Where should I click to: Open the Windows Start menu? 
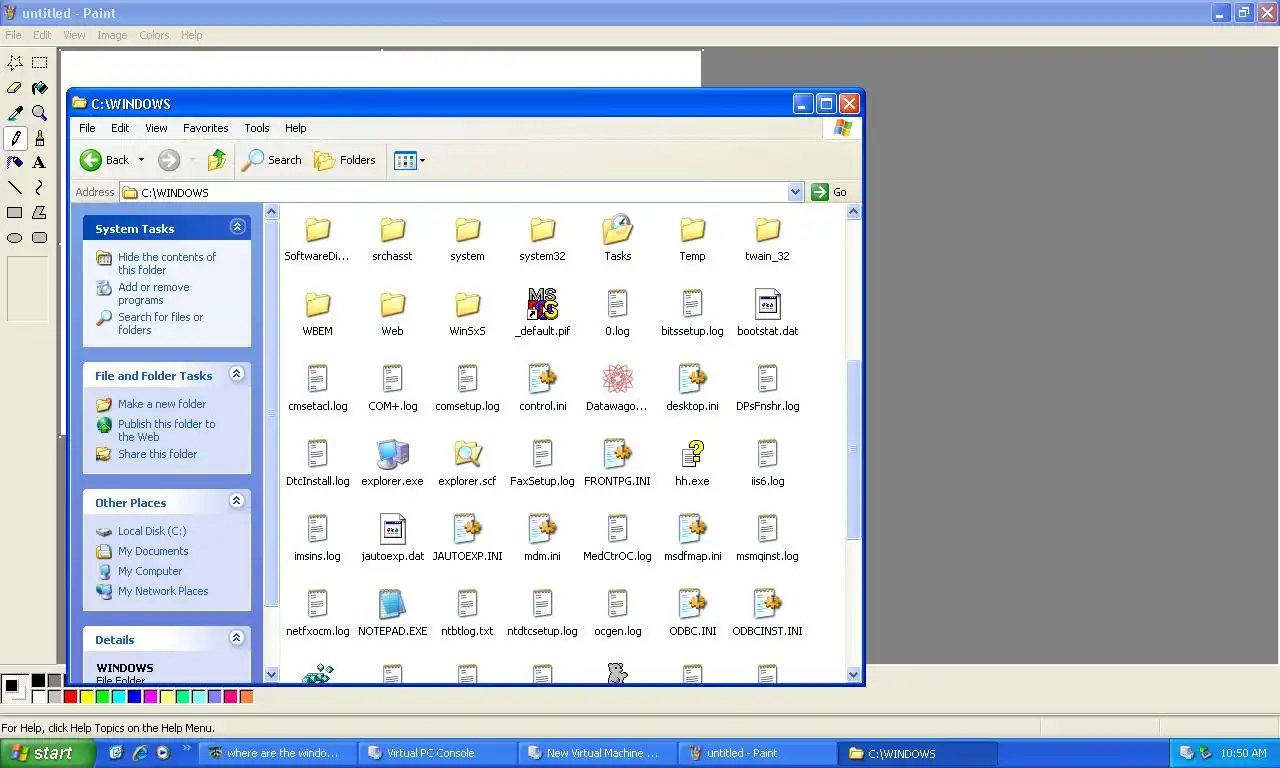coord(47,753)
